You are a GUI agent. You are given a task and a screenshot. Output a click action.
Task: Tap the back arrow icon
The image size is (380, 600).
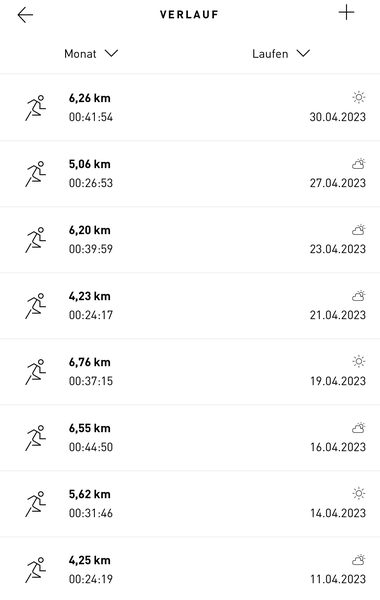25,15
